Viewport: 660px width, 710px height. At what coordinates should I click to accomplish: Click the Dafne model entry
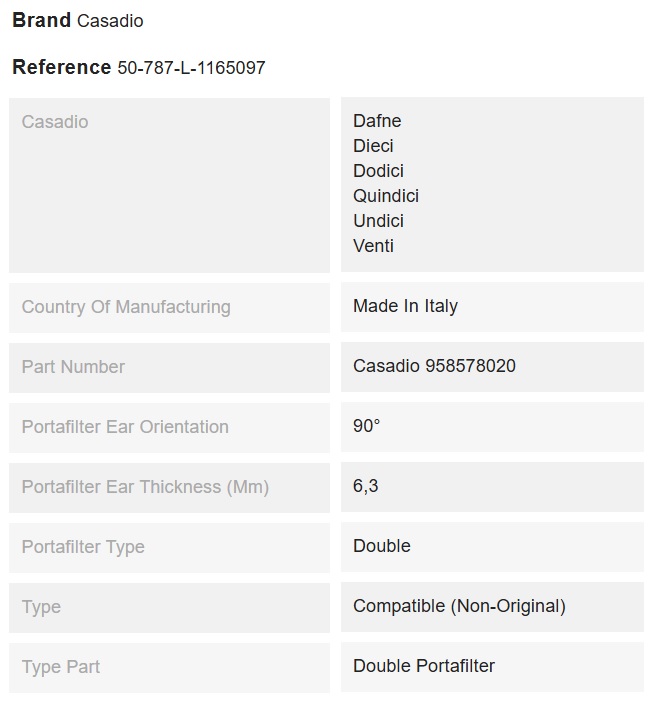[377, 121]
